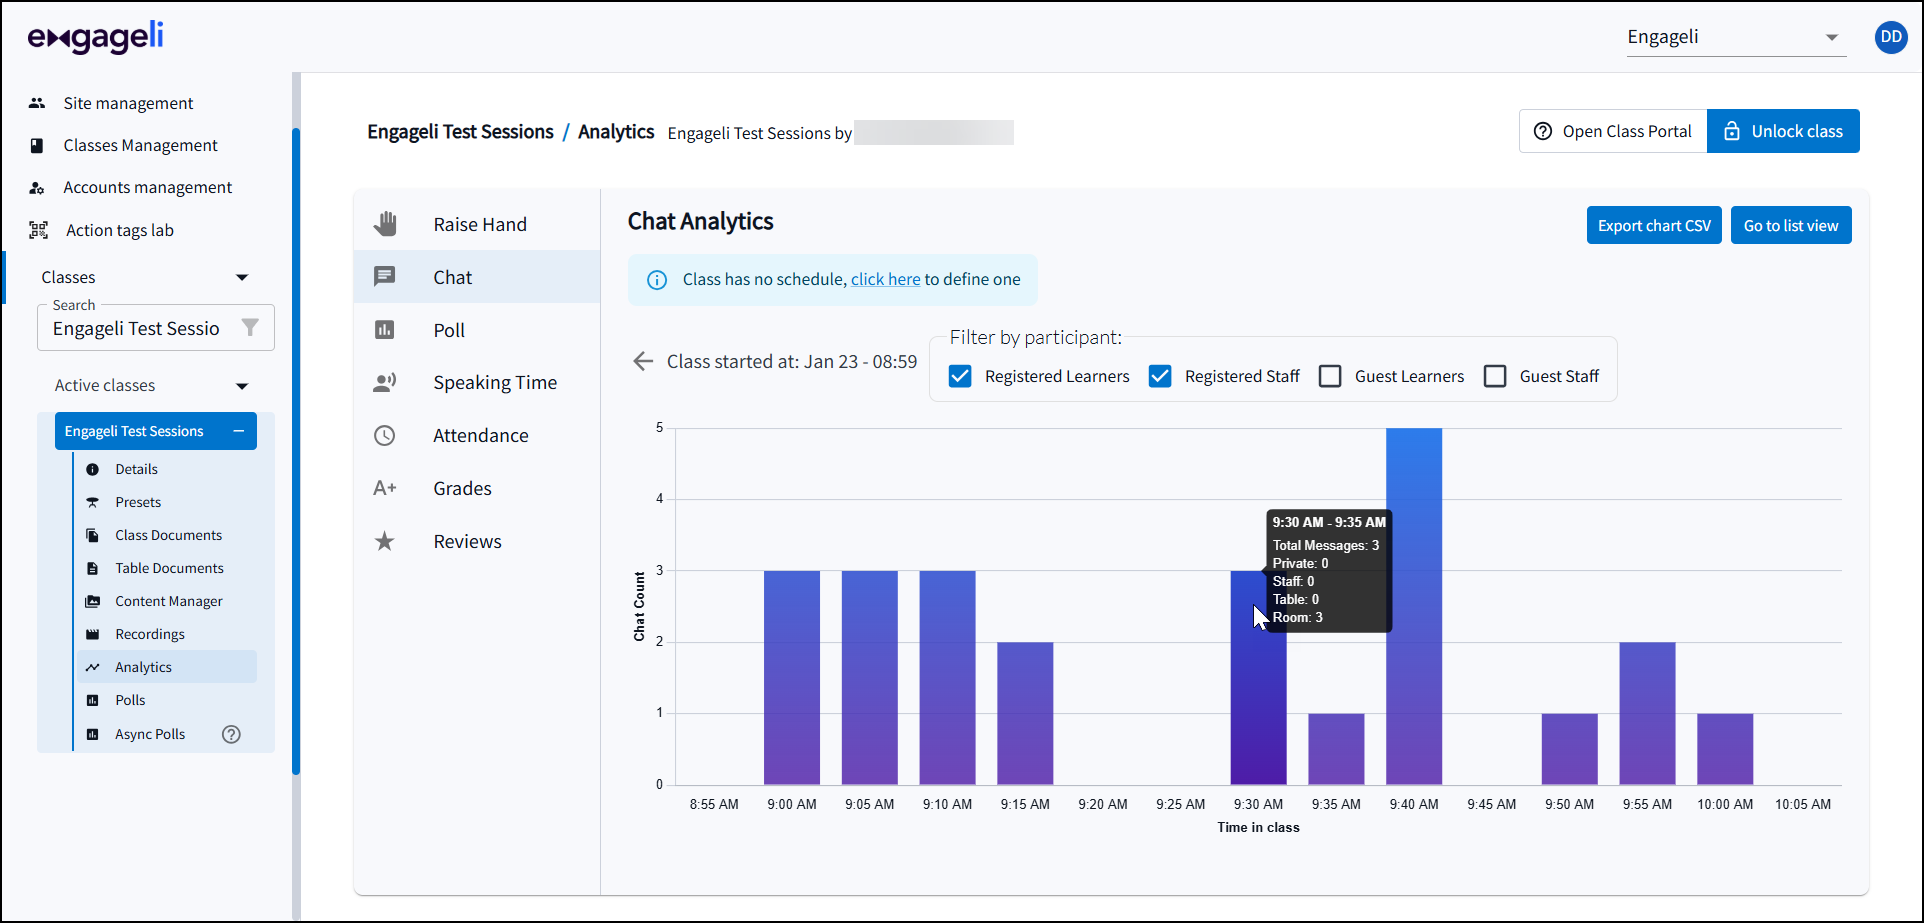Click the Site management people icon
This screenshot has width=1924, height=923.
(x=37, y=103)
